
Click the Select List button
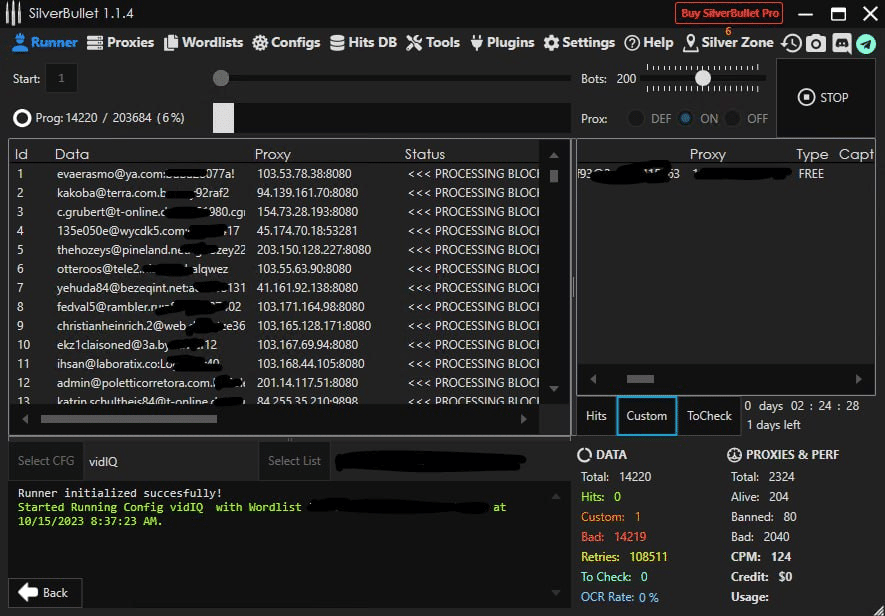(294, 461)
